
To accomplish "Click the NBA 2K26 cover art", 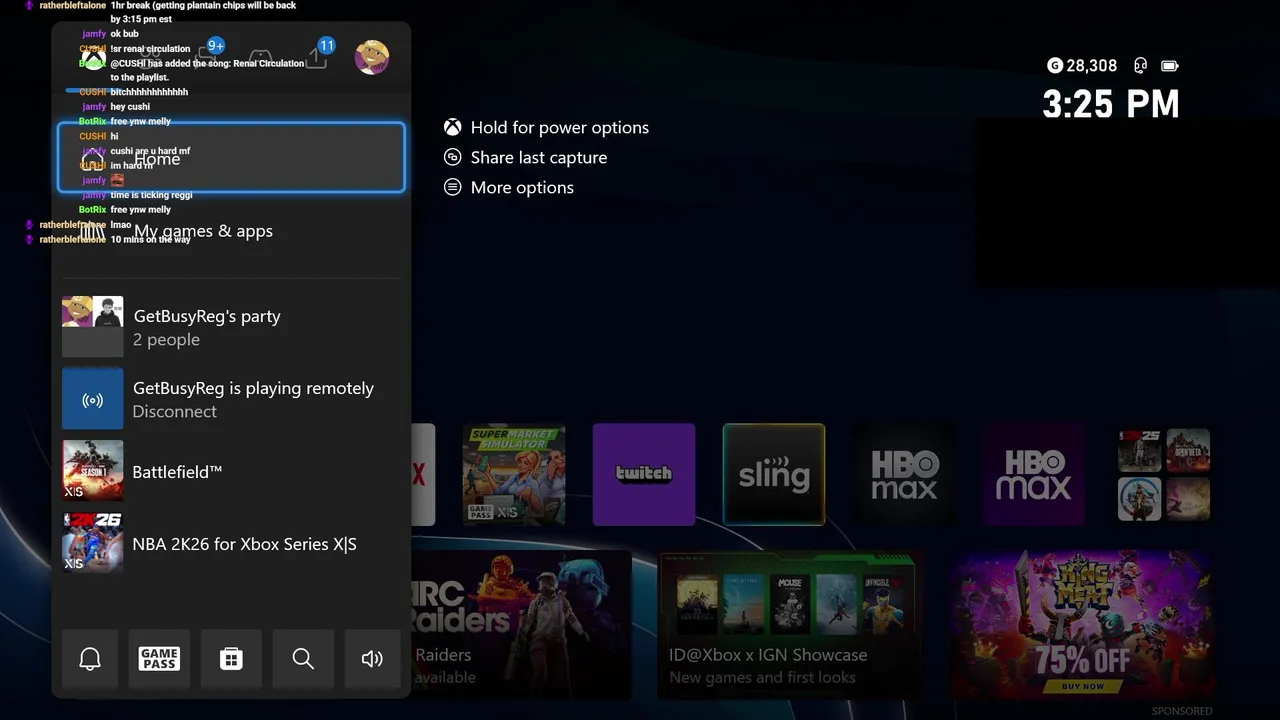I will coord(93,543).
